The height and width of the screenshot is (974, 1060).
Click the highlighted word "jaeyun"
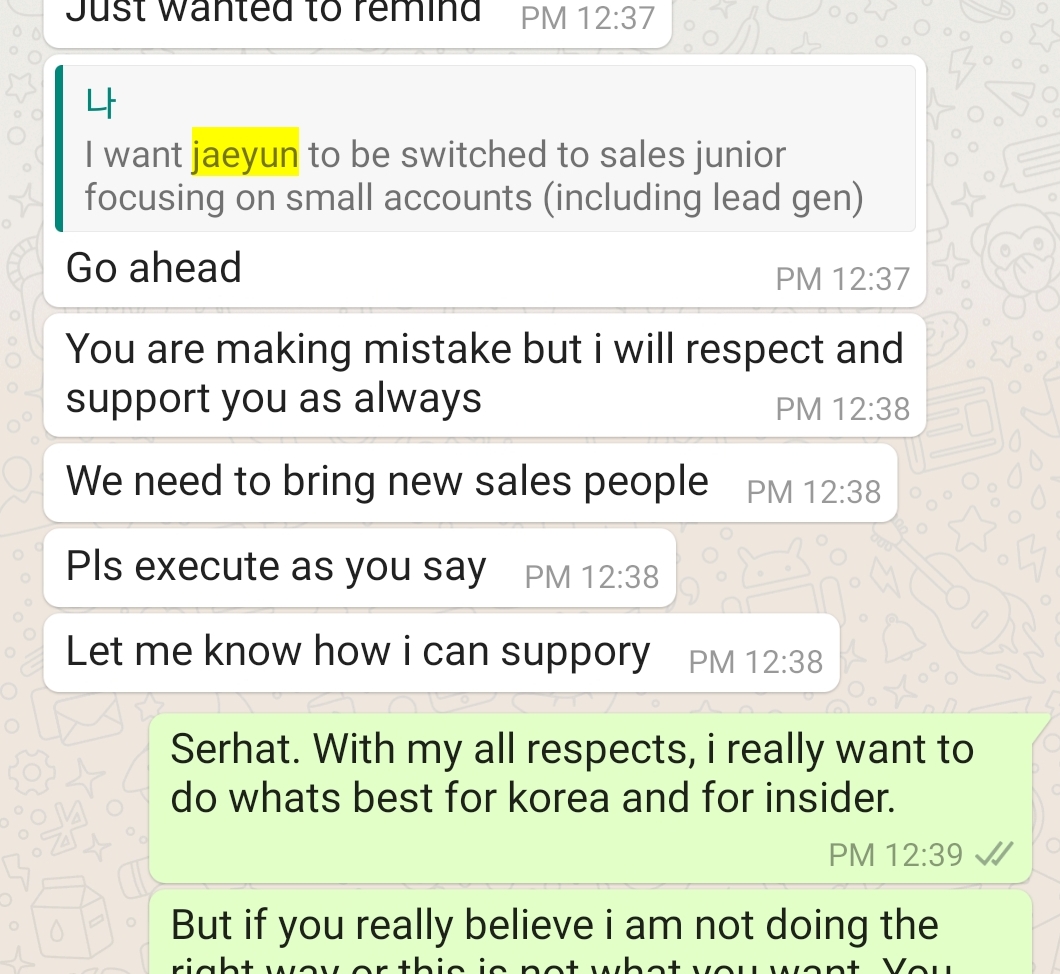(x=245, y=155)
